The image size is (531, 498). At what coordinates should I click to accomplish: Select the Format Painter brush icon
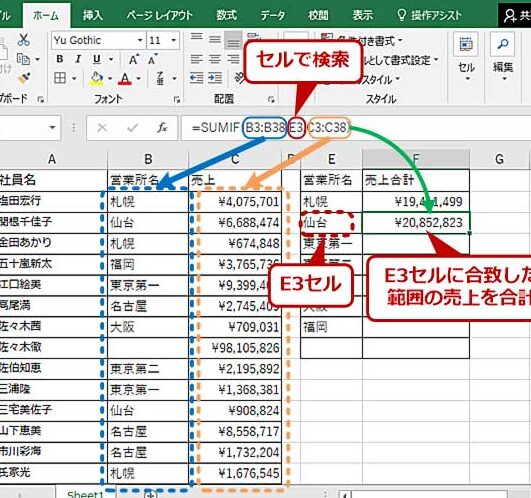click(x=24, y=79)
